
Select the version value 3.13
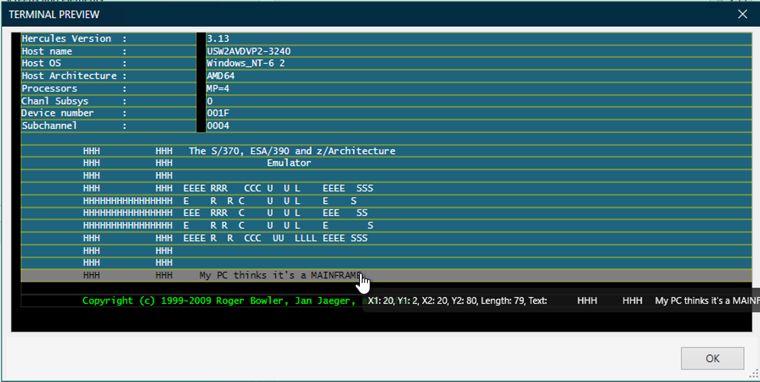click(x=479, y=39)
